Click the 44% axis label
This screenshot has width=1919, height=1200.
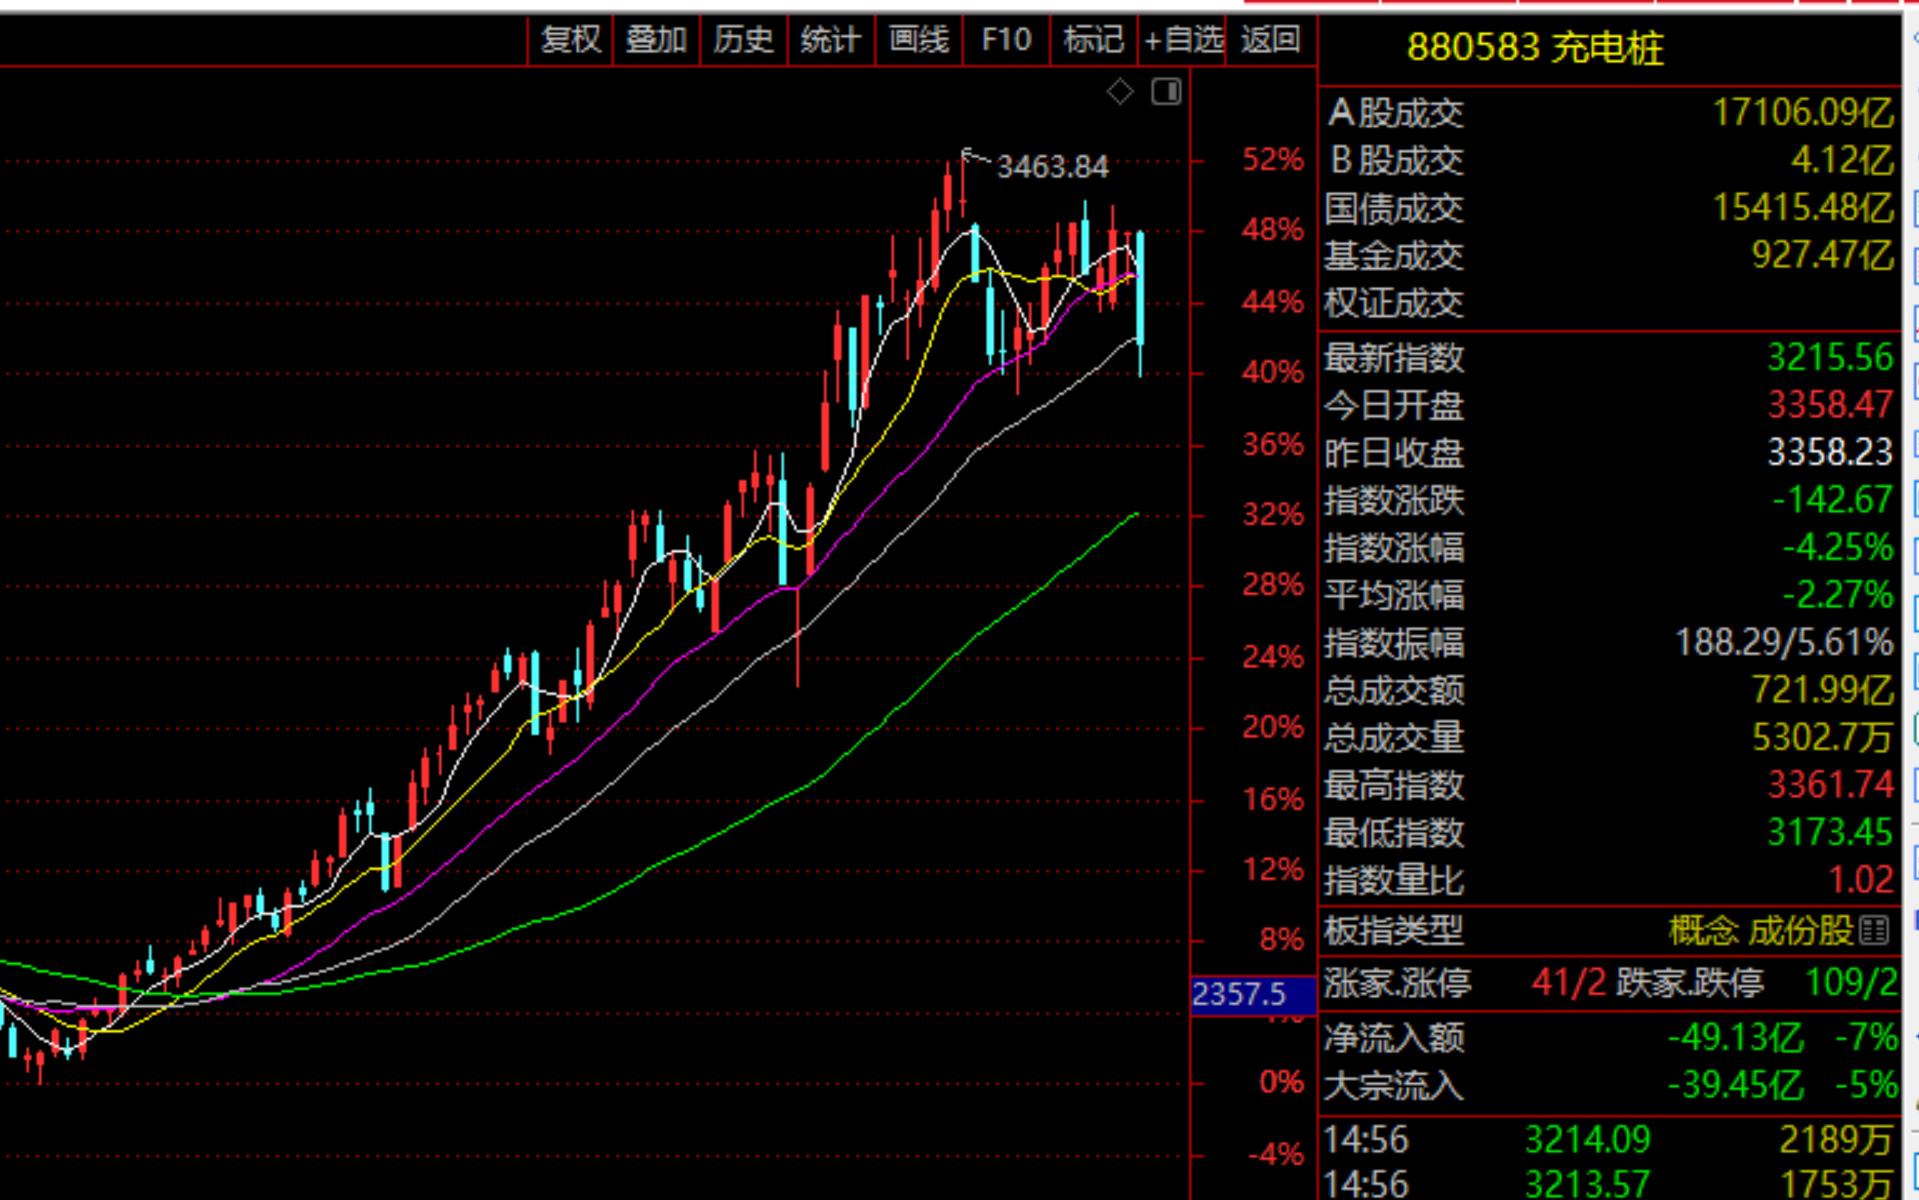pyautogui.click(x=1273, y=302)
